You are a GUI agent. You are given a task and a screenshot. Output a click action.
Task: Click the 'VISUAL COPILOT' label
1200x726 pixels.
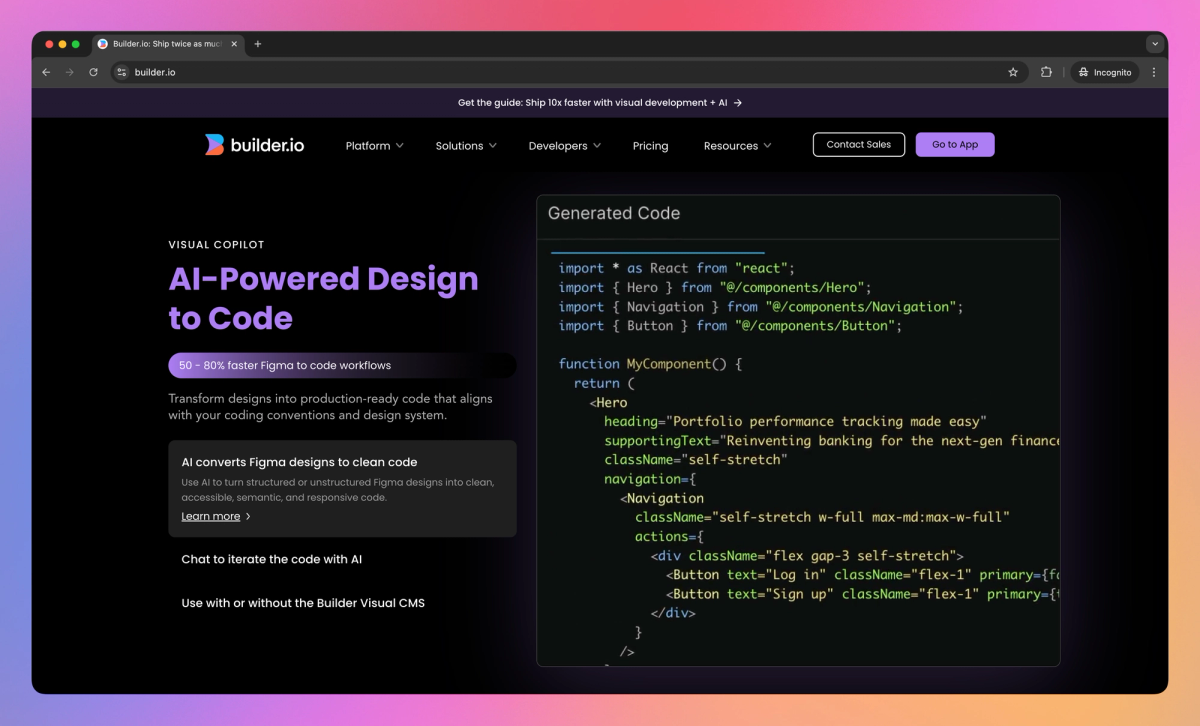(216, 245)
